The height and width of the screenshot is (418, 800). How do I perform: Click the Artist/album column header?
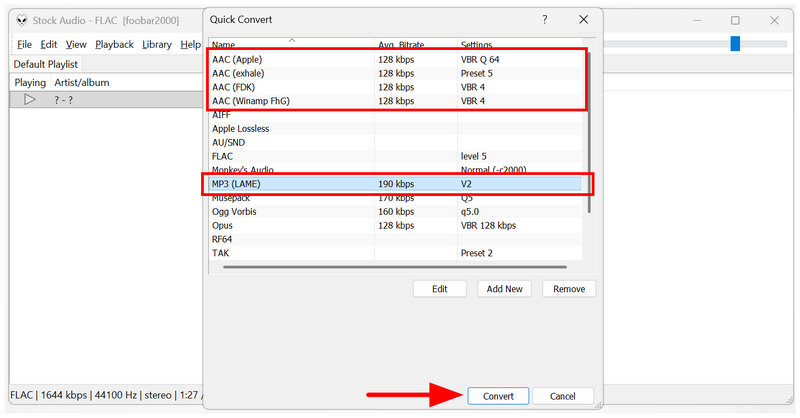click(82, 82)
